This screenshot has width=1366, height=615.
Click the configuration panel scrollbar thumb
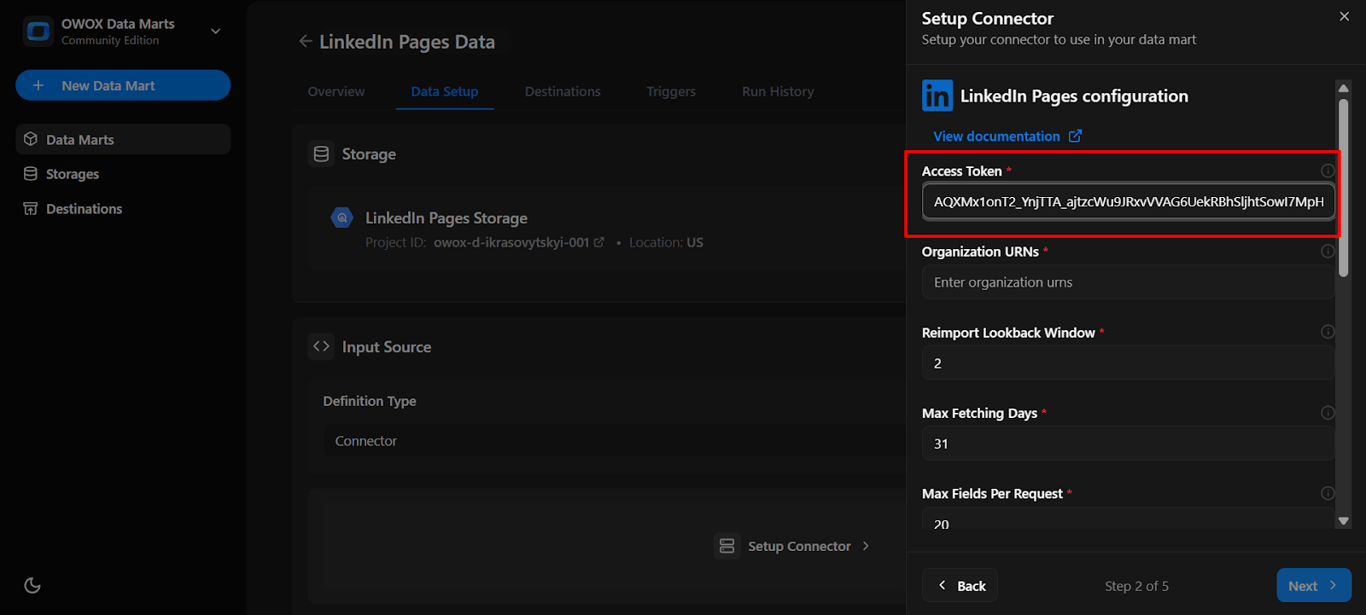(1344, 187)
